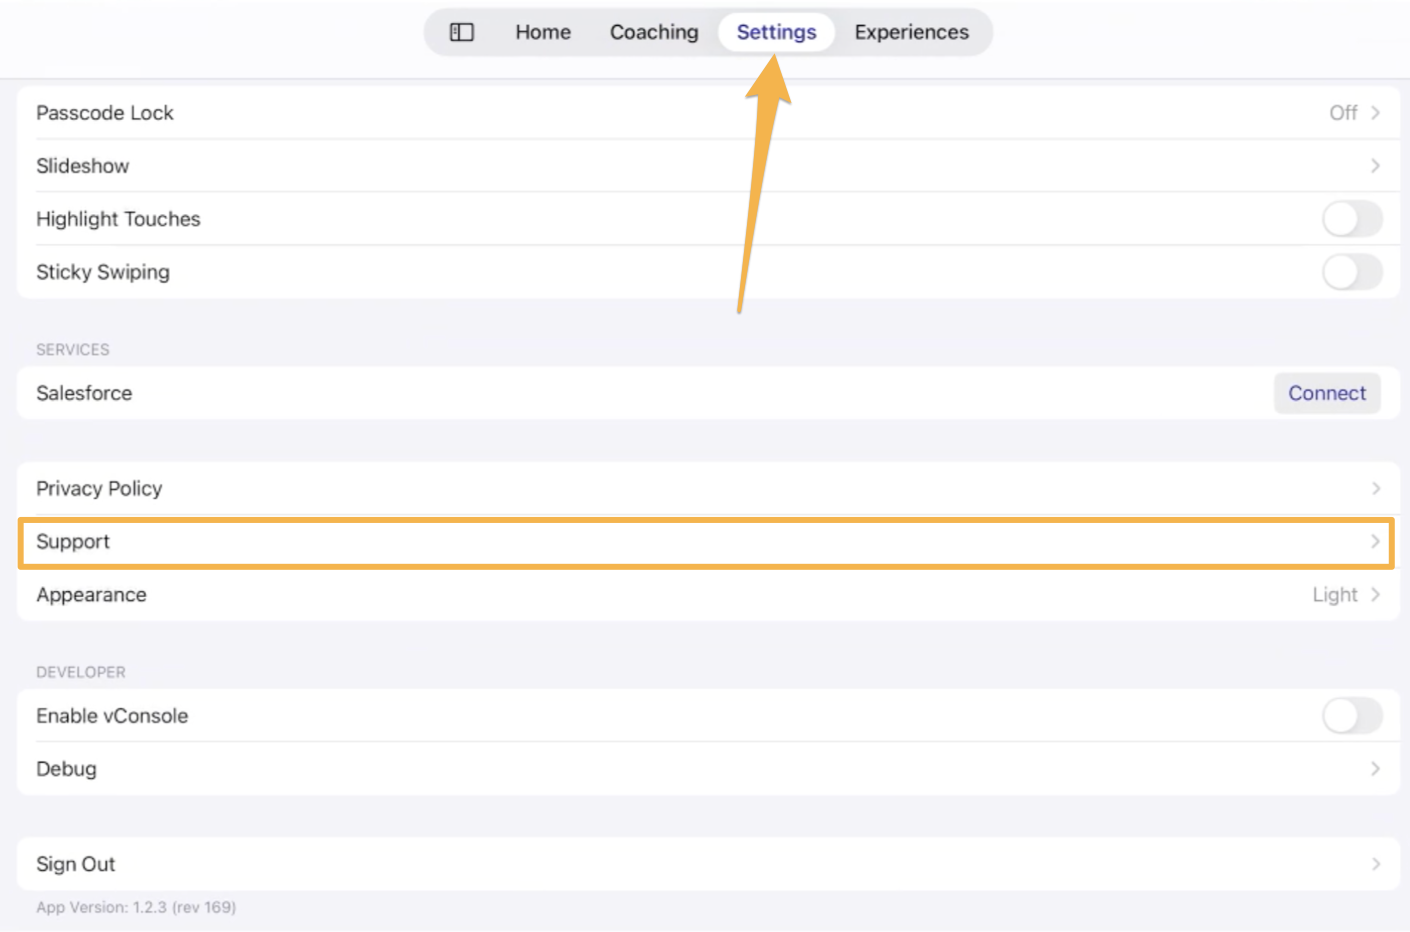Image resolution: width=1410 pixels, height=932 pixels.
Task: Connect the Salesforce service
Action: (x=1327, y=393)
